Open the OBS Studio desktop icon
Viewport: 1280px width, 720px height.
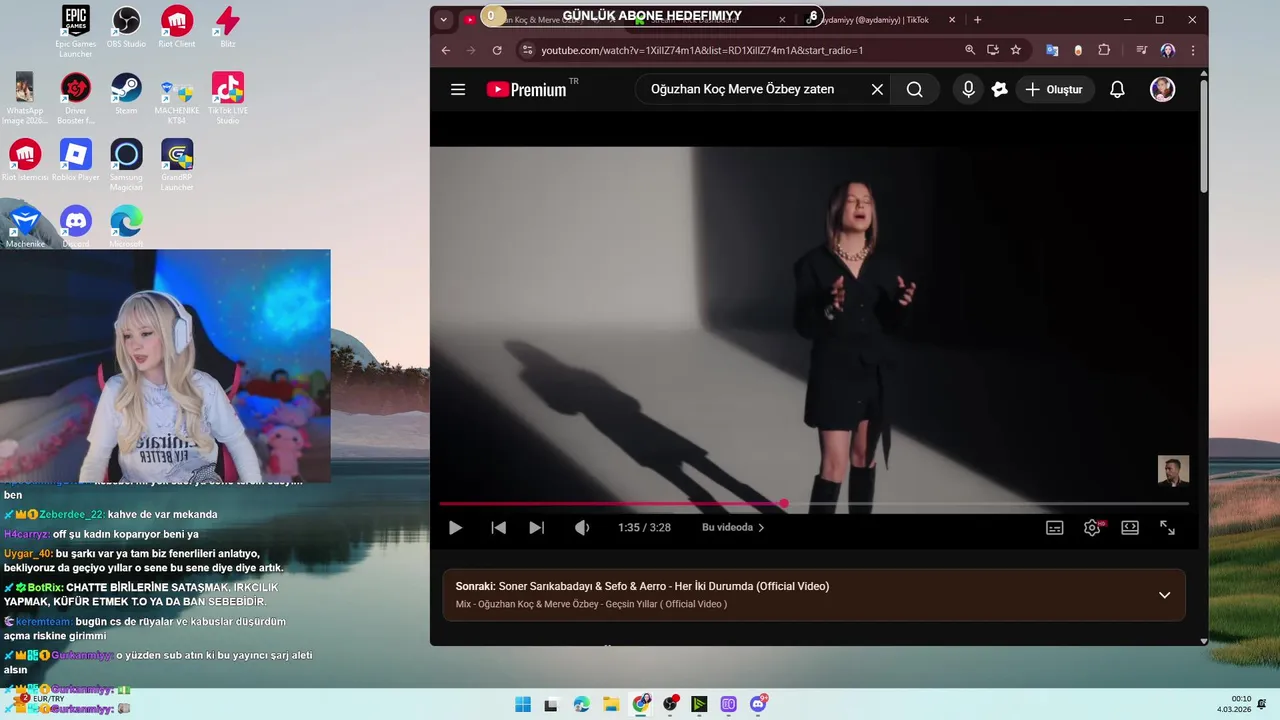[x=126, y=27]
